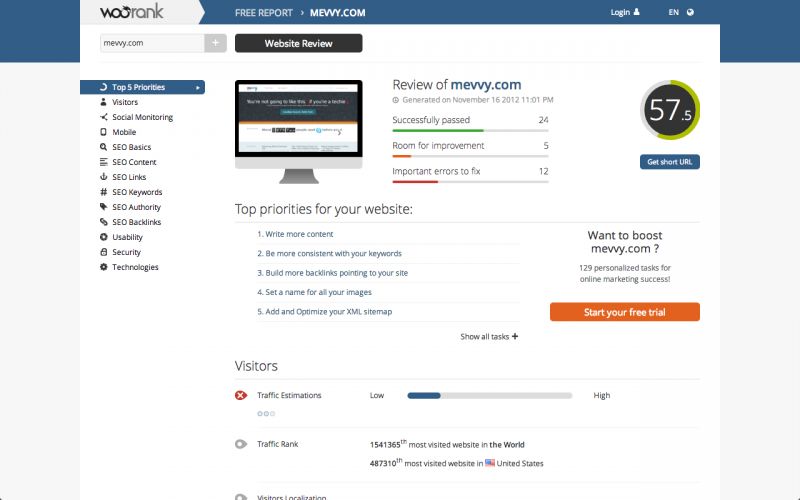Click the Website Review button
Image resolution: width=800 pixels, height=500 pixels.
pyautogui.click(x=298, y=43)
